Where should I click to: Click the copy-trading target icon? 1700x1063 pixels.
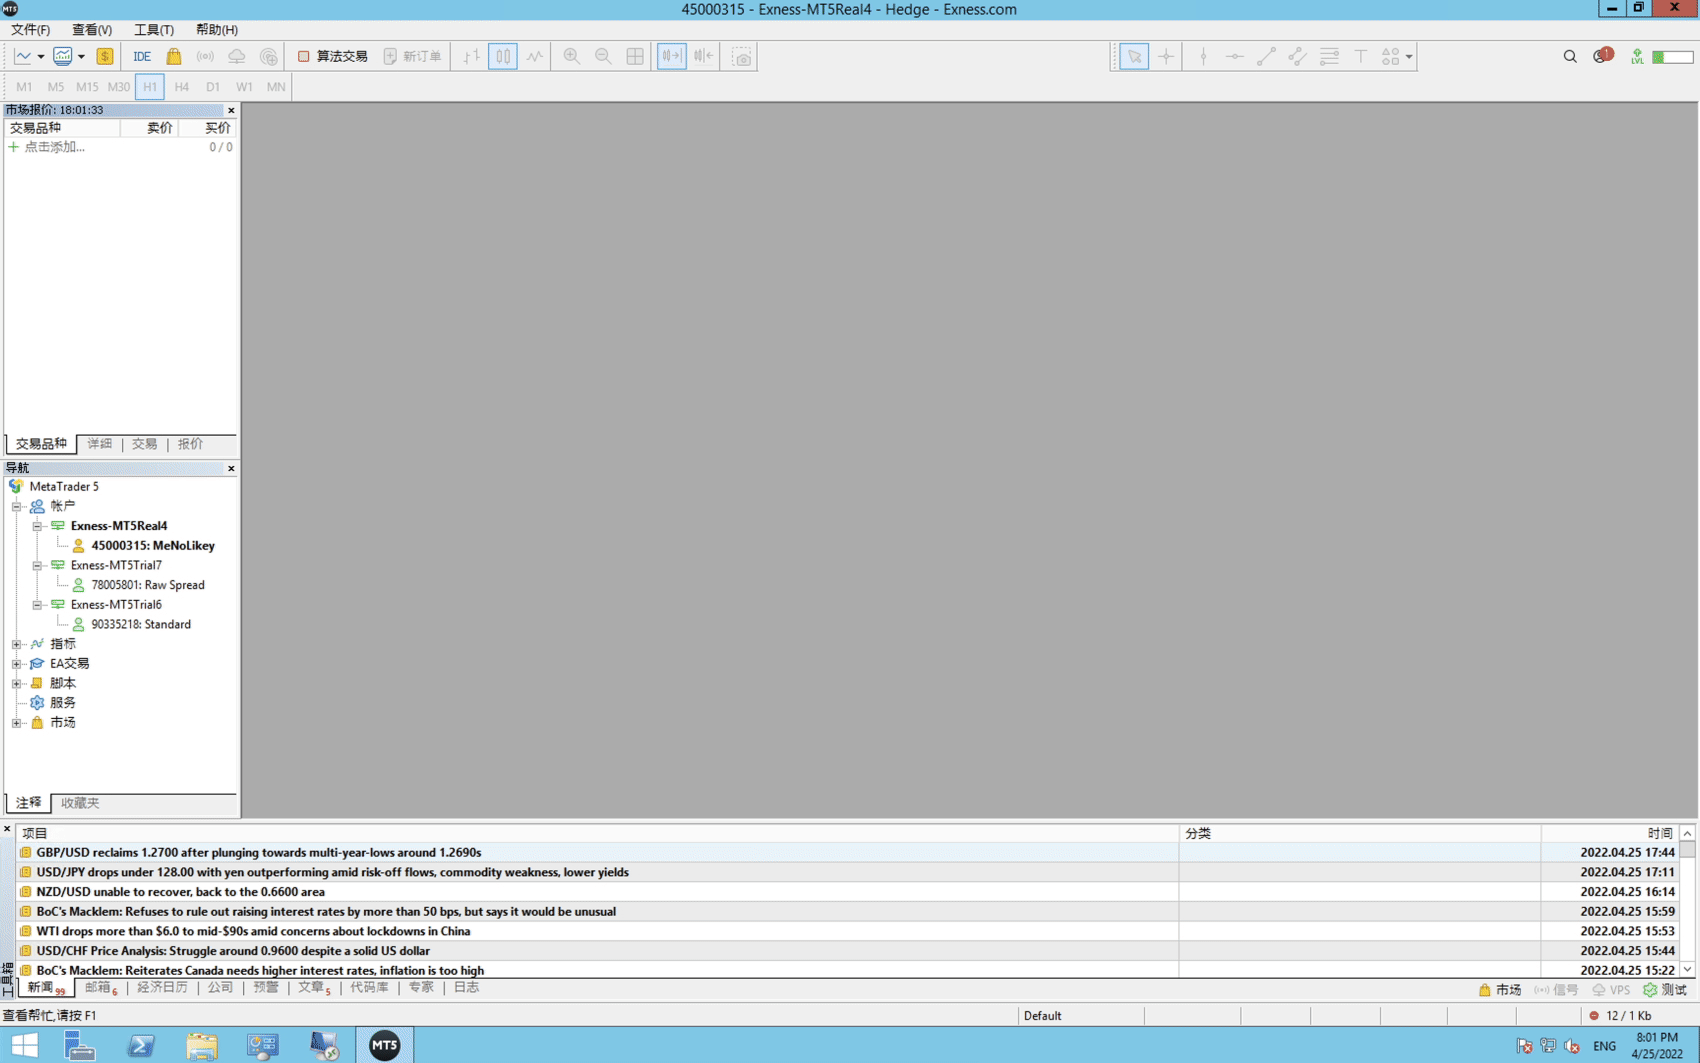click(269, 57)
